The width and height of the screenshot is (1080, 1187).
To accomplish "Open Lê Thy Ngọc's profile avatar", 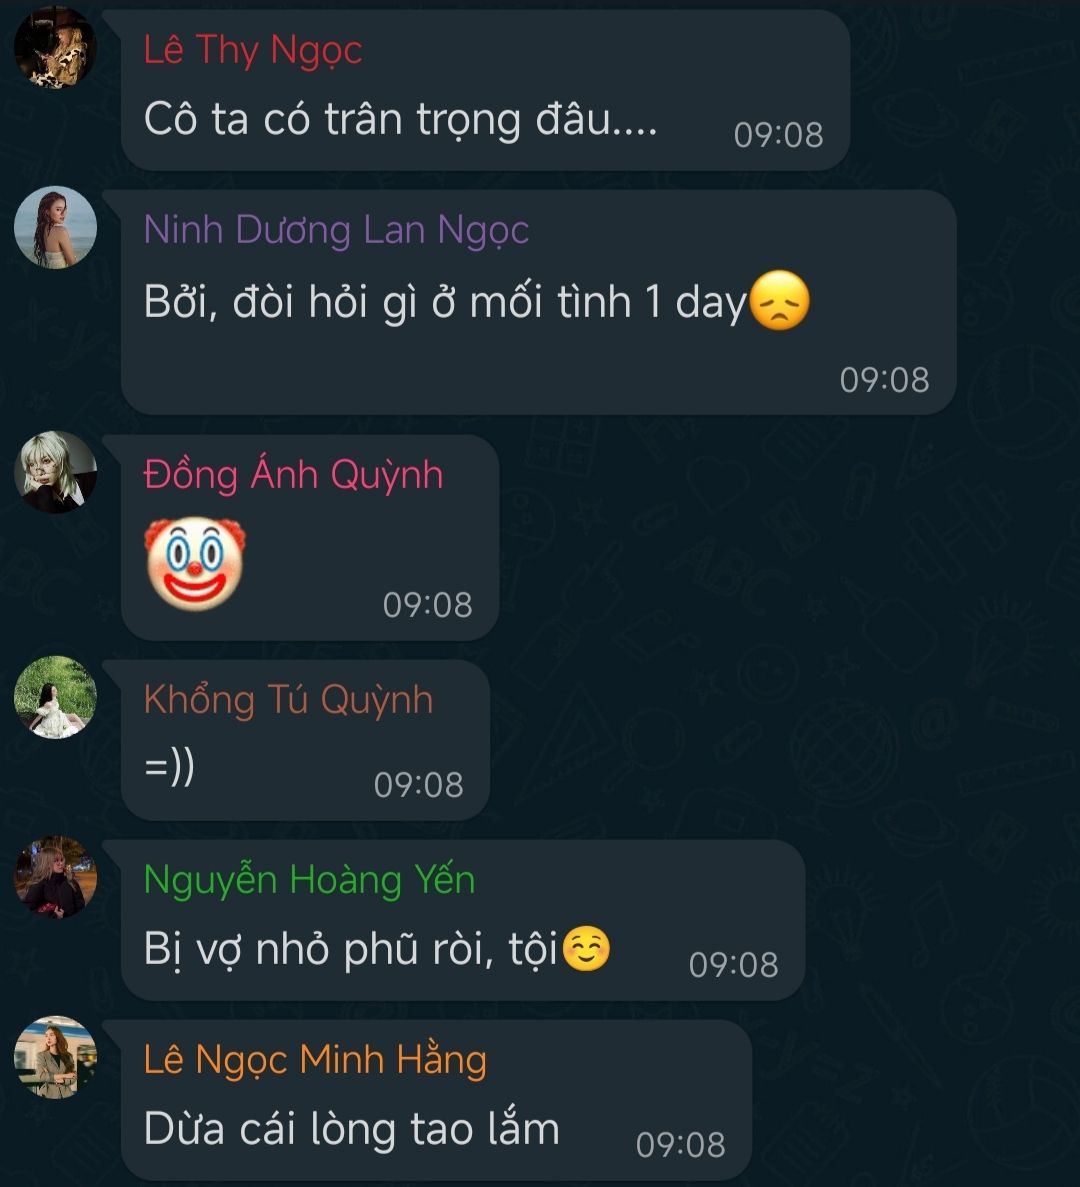I will (x=55, y=47).
